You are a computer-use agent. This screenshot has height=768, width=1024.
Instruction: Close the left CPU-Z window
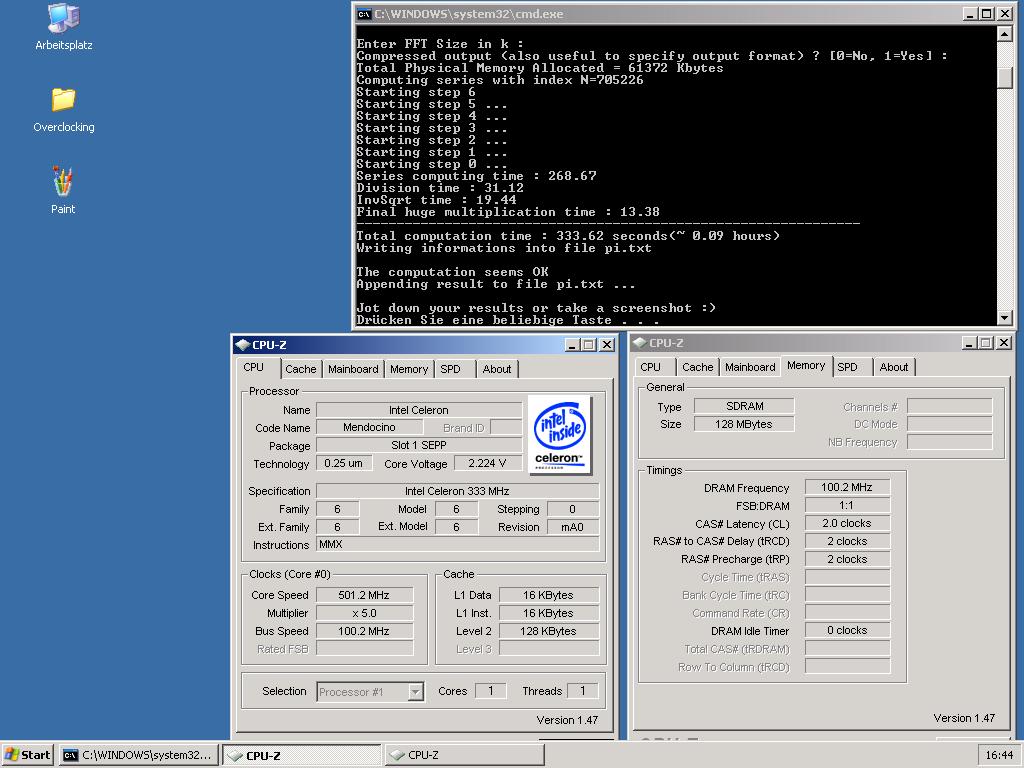coord(607,345)
